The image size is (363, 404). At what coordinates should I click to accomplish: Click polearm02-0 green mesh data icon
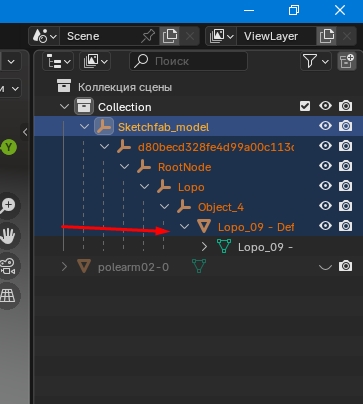(199, 266)
